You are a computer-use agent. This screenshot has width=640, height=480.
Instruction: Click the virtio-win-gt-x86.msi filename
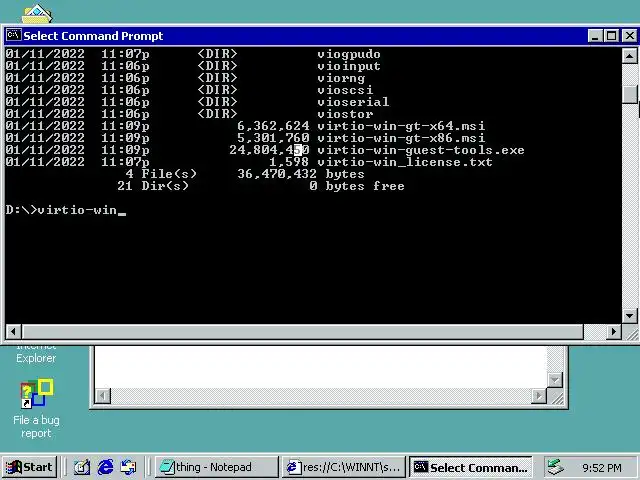tap(401, 138)
